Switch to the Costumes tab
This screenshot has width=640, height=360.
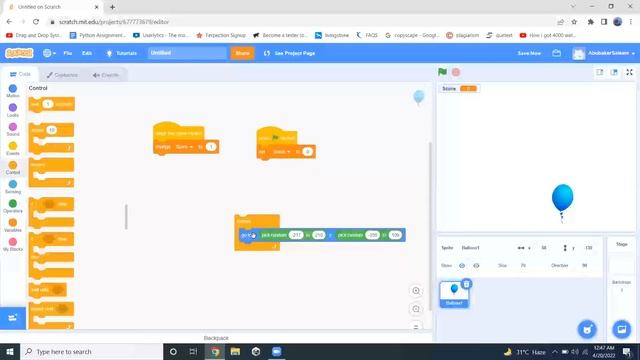coord(62,75)
